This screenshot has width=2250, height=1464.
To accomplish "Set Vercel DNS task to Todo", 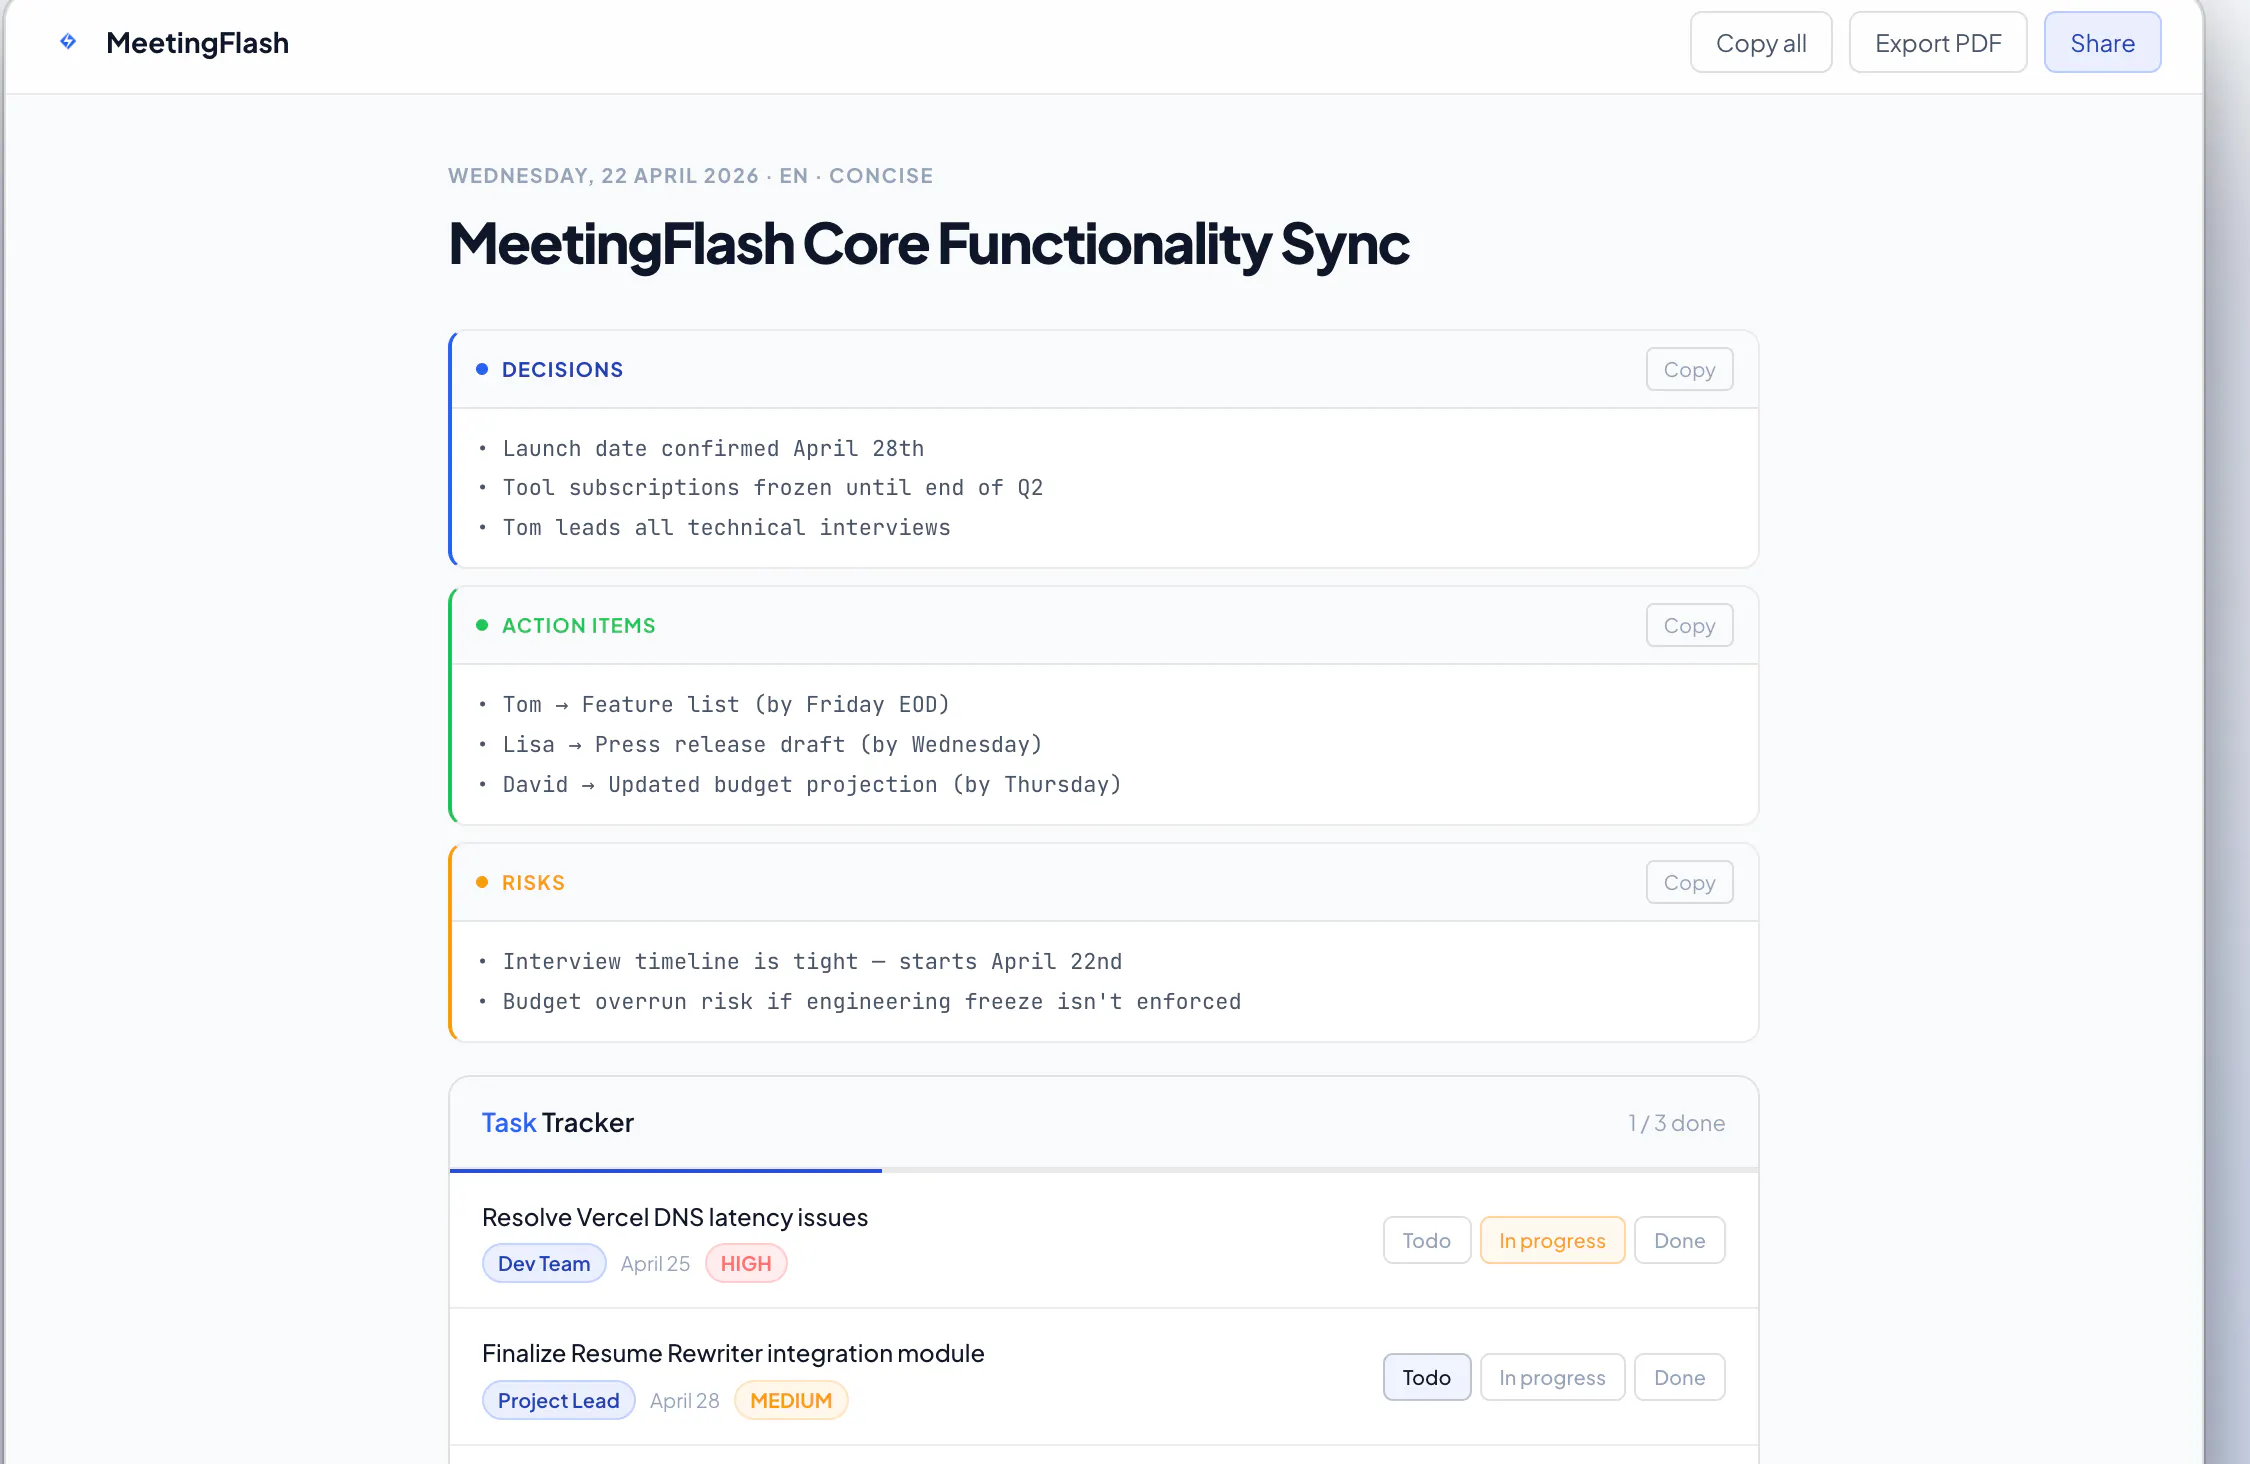I will point(1426,1240).
